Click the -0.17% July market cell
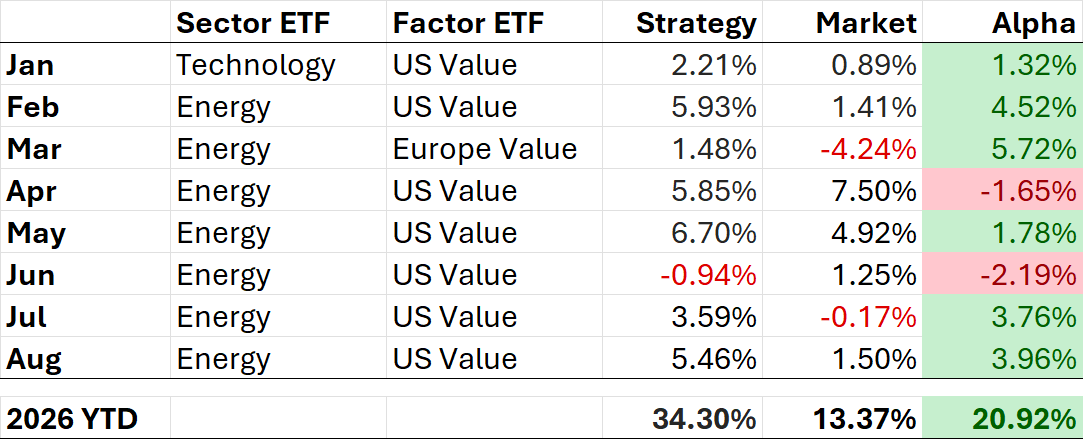Viewport: 1083px width, 439px height. [866, 318]
